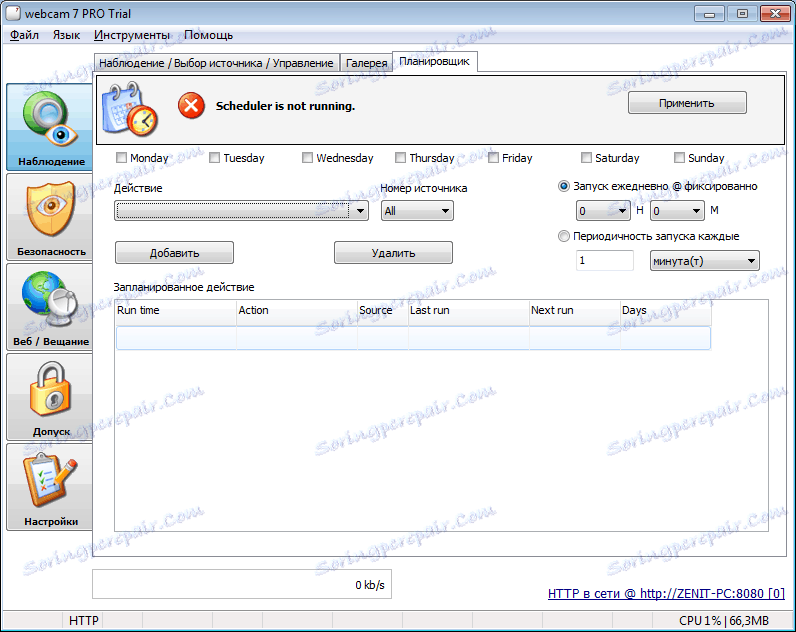Image resolution: width=796 pixels, height=632 pixels.
Task: Switch to the Галерея tab
Action: [x=366, y=63]
